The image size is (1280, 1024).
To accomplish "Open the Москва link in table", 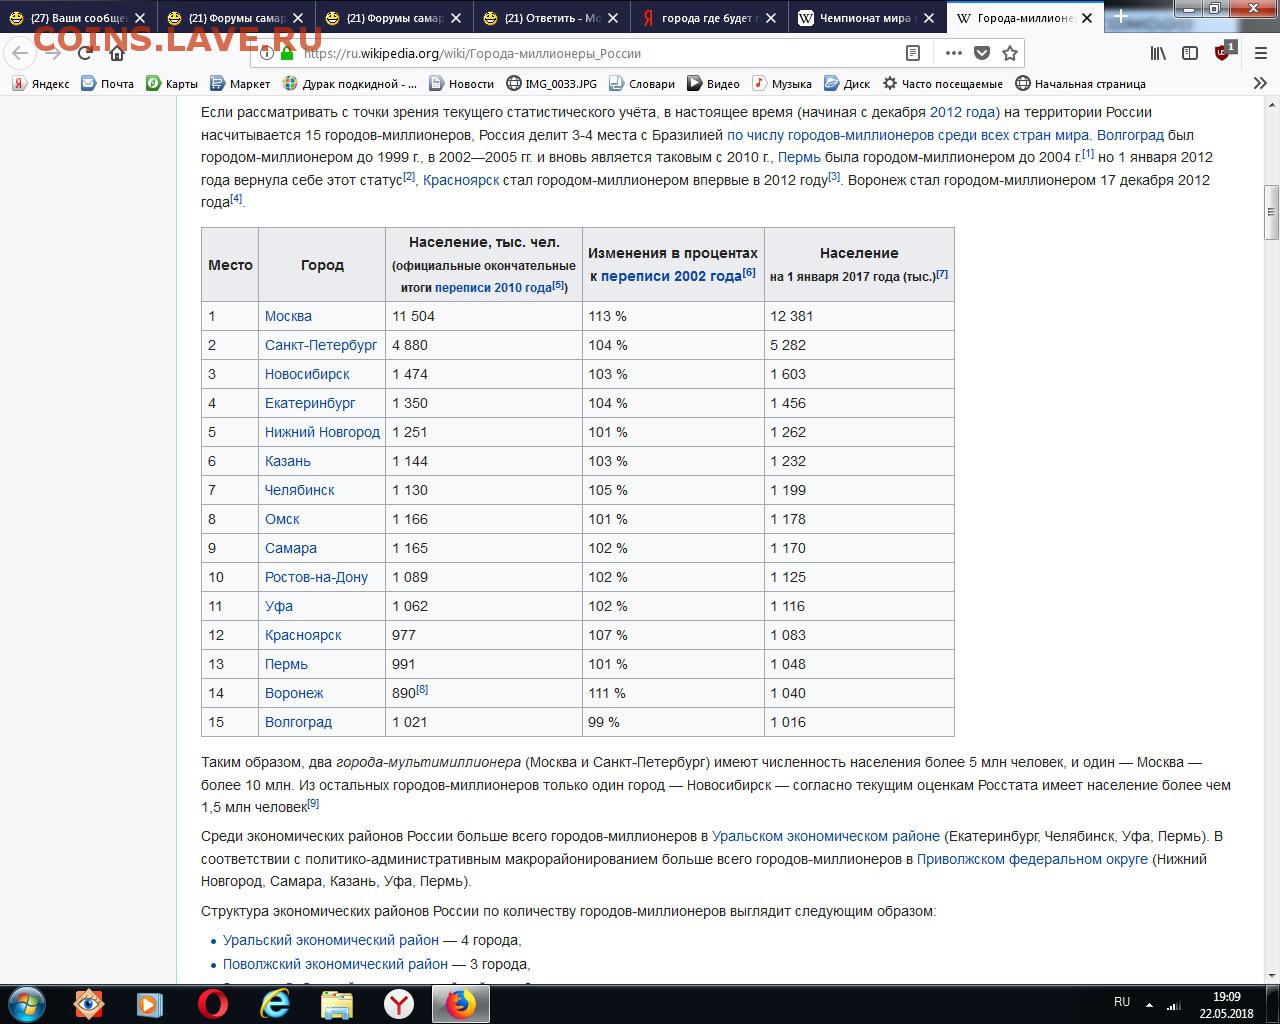I will pyautogui.click(x=288, y=316).
